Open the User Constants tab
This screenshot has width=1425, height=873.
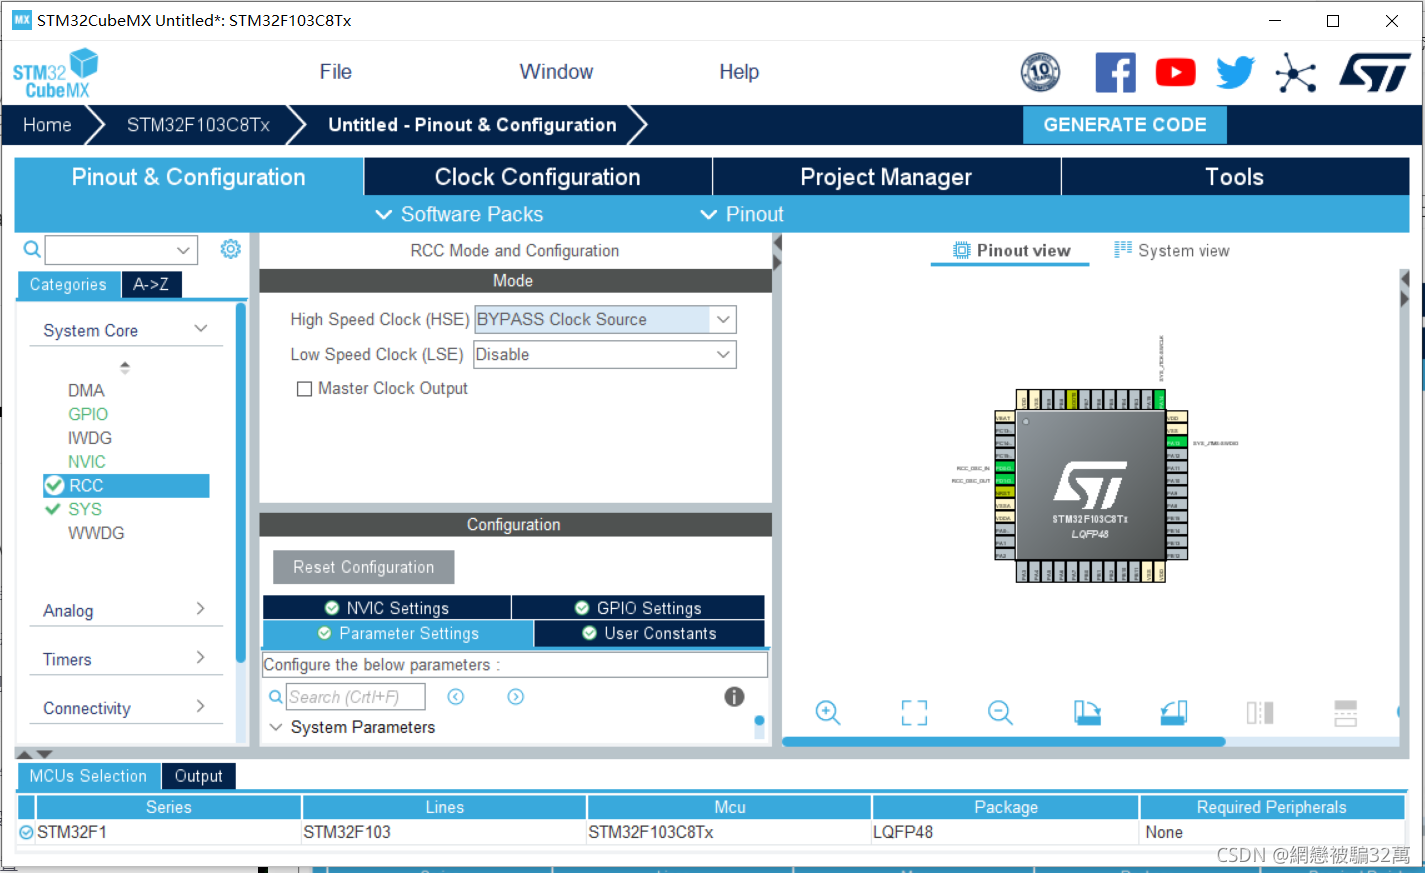click(x=650, y=633)
